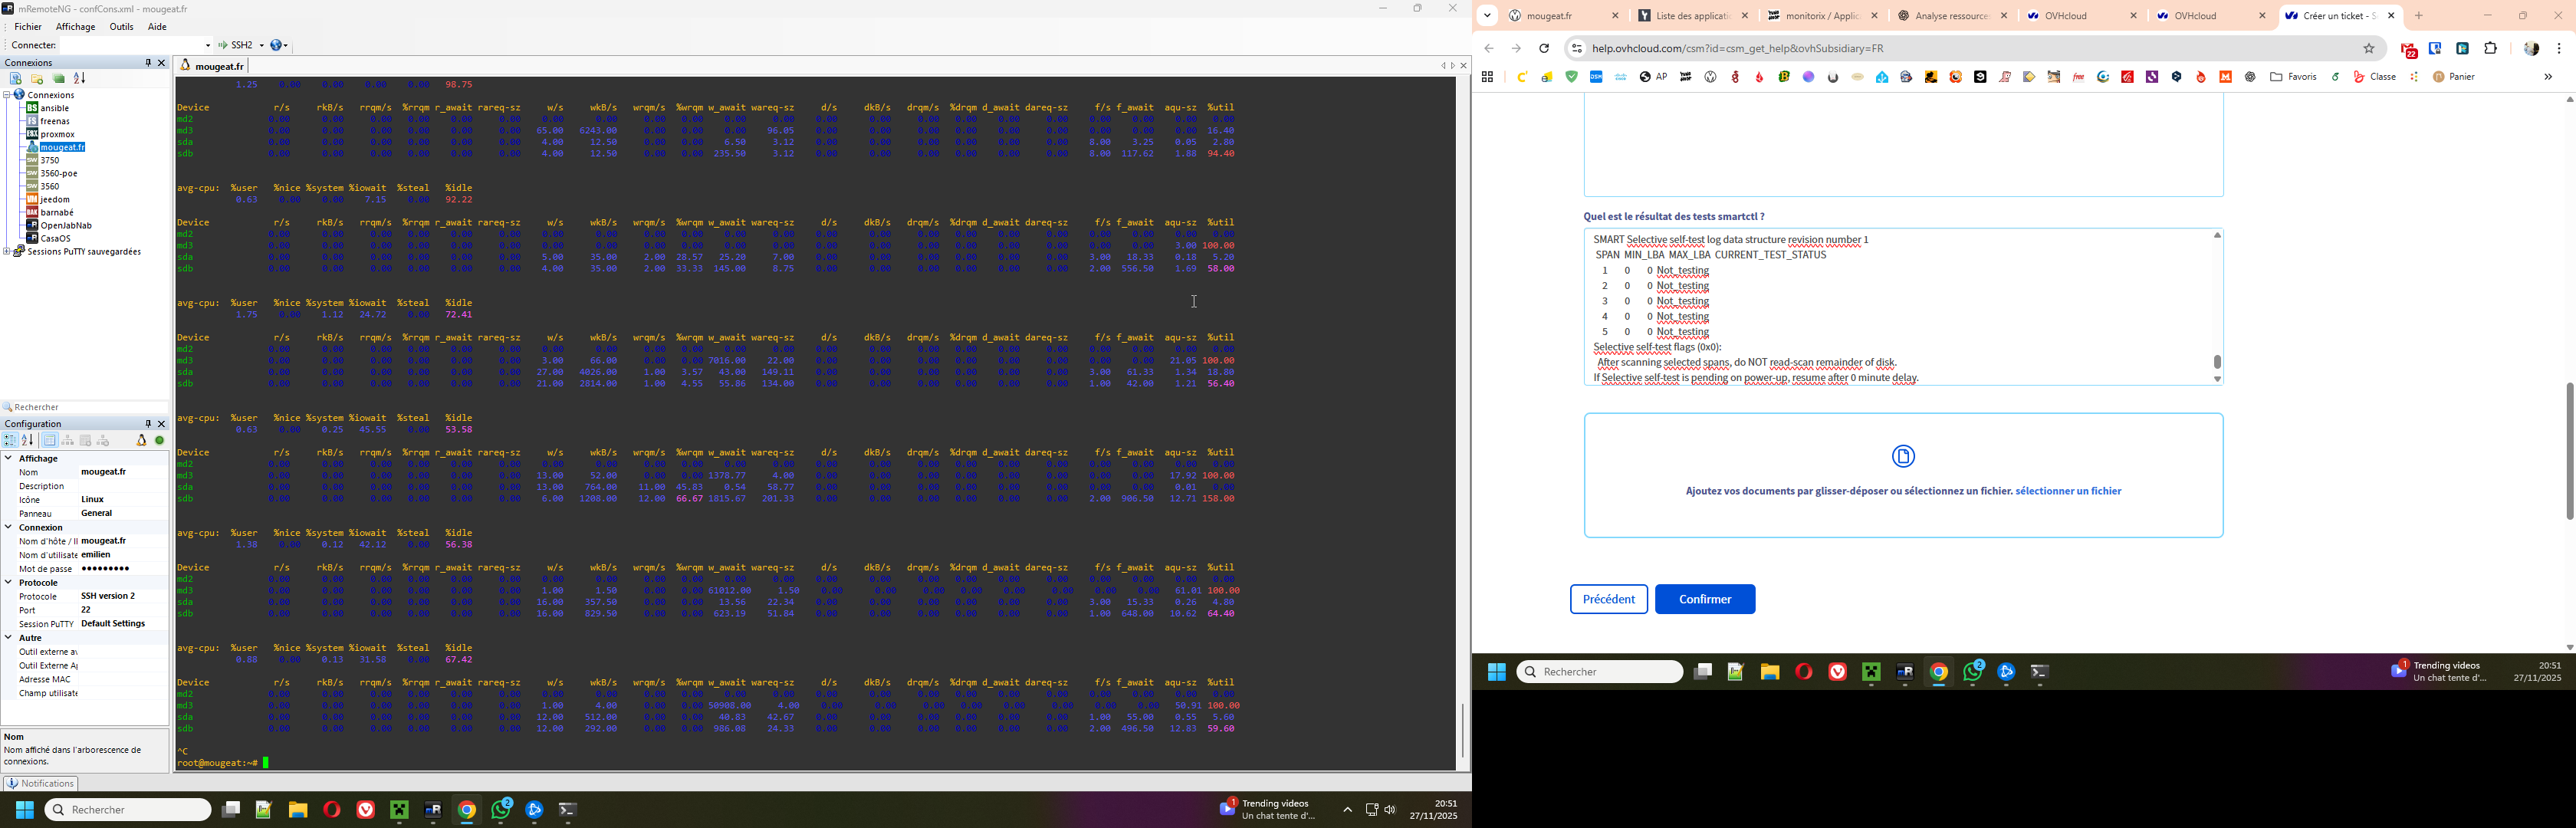
Task: Click the smartctl textarea scrollbar thumb
Action: (x=2217, y=362)
